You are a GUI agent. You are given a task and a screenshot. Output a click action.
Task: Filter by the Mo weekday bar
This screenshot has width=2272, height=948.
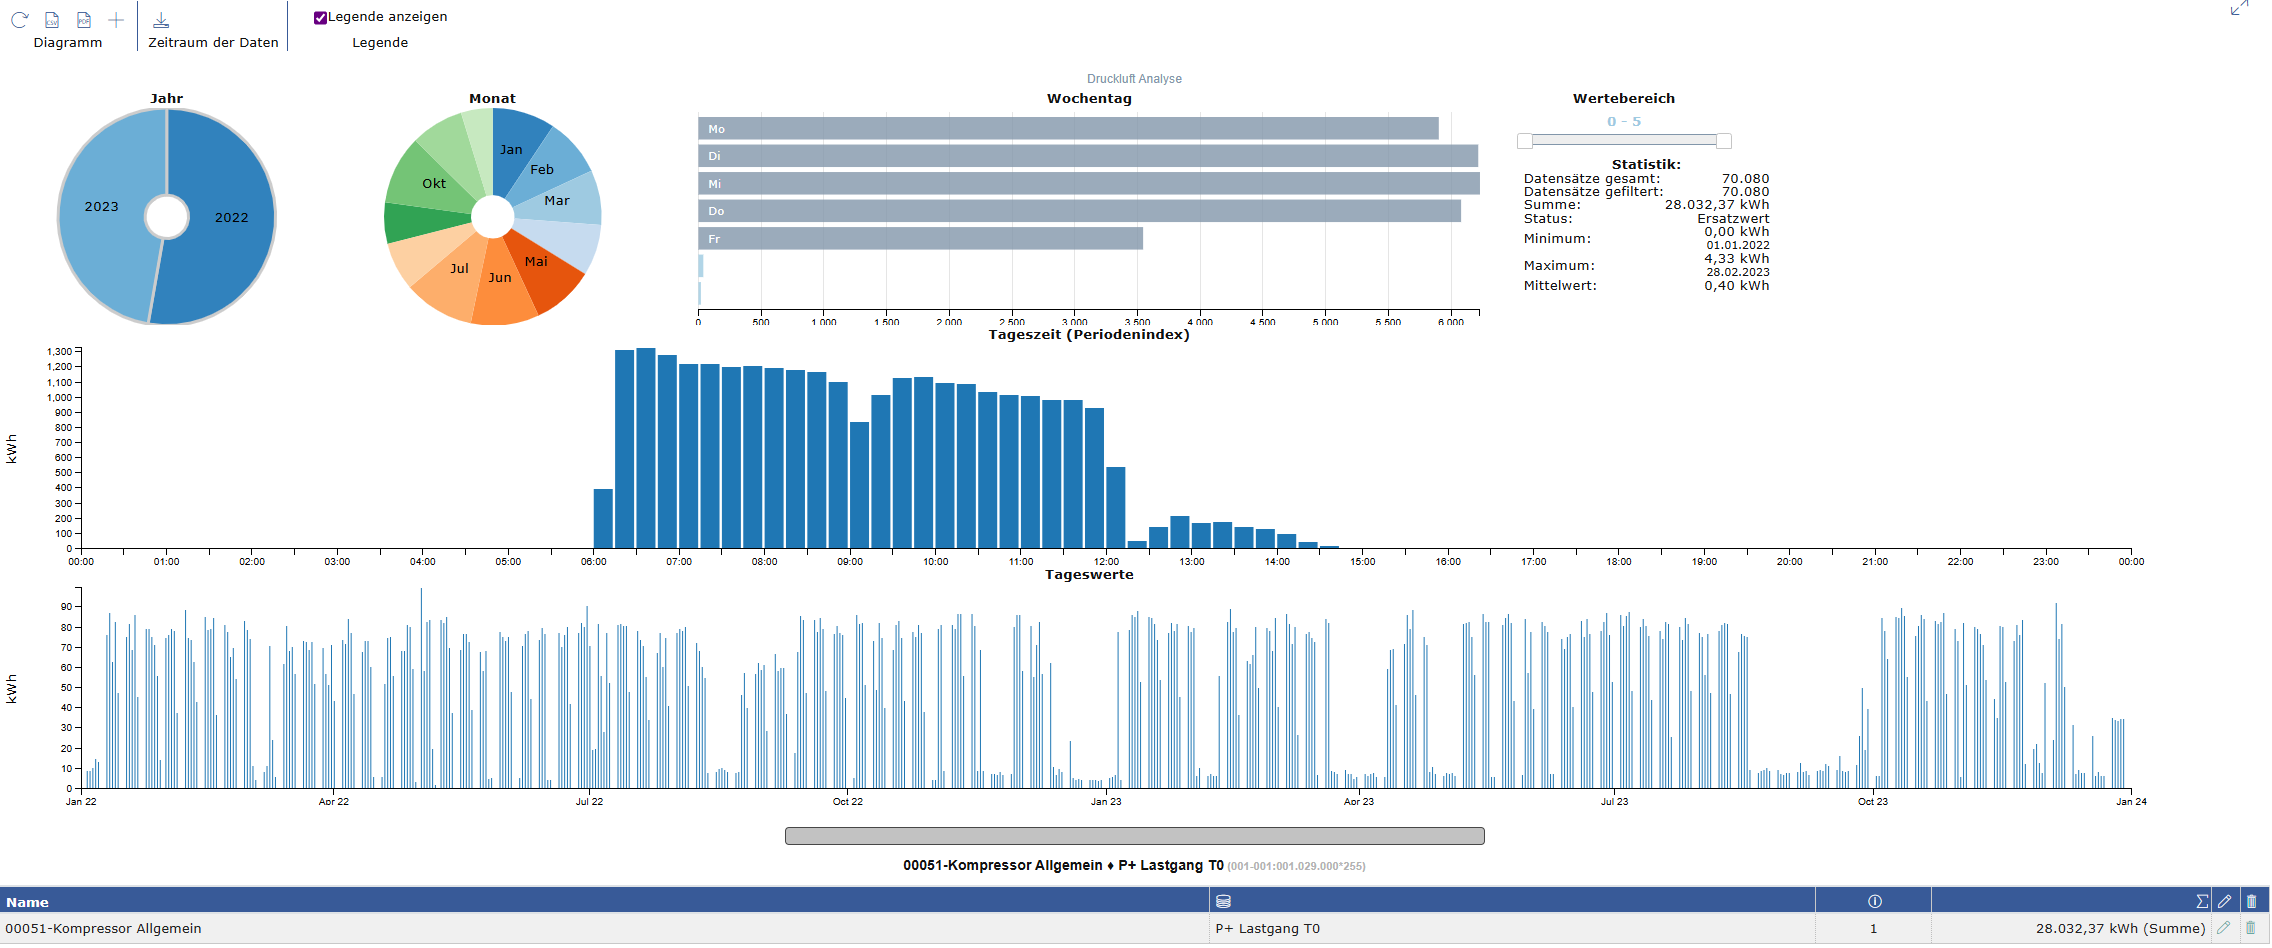point(1067,129)
